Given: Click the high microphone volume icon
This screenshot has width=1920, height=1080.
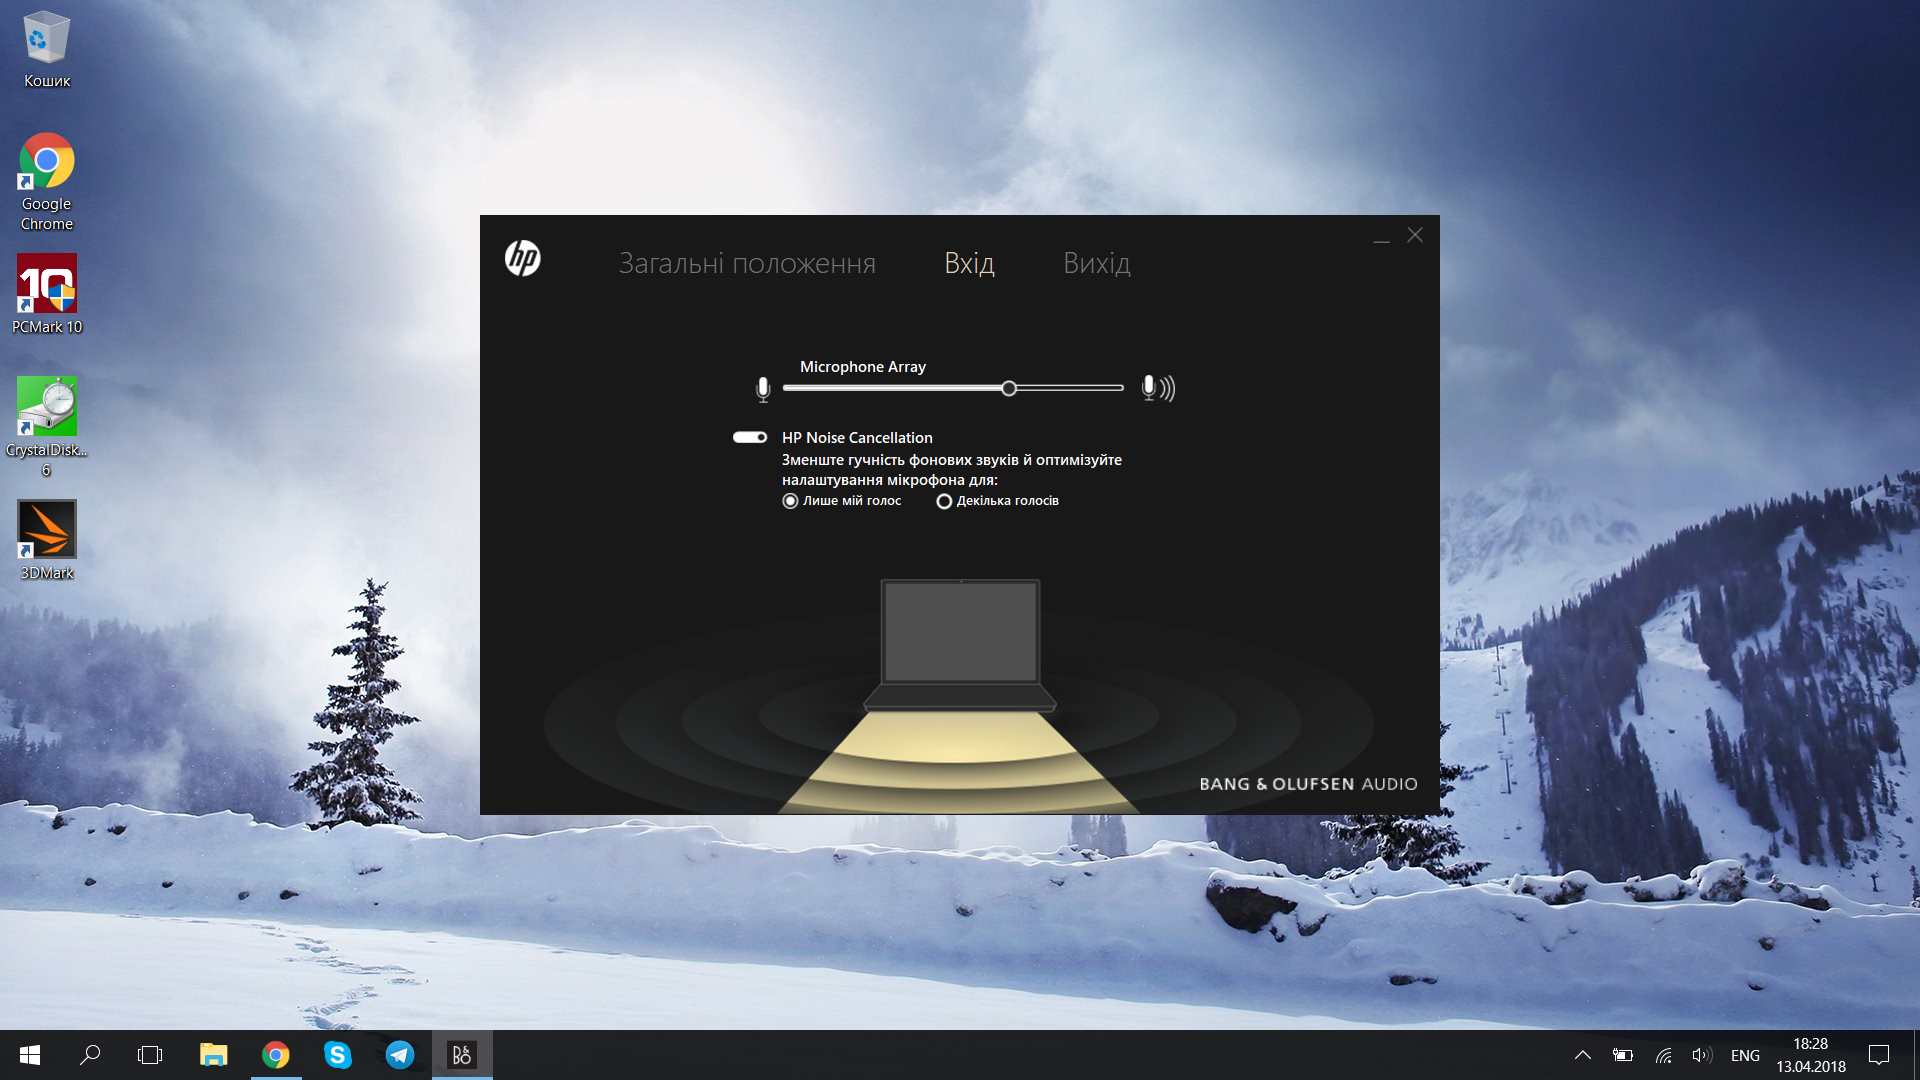Looking at the screenshot, I should (1158, 388).
